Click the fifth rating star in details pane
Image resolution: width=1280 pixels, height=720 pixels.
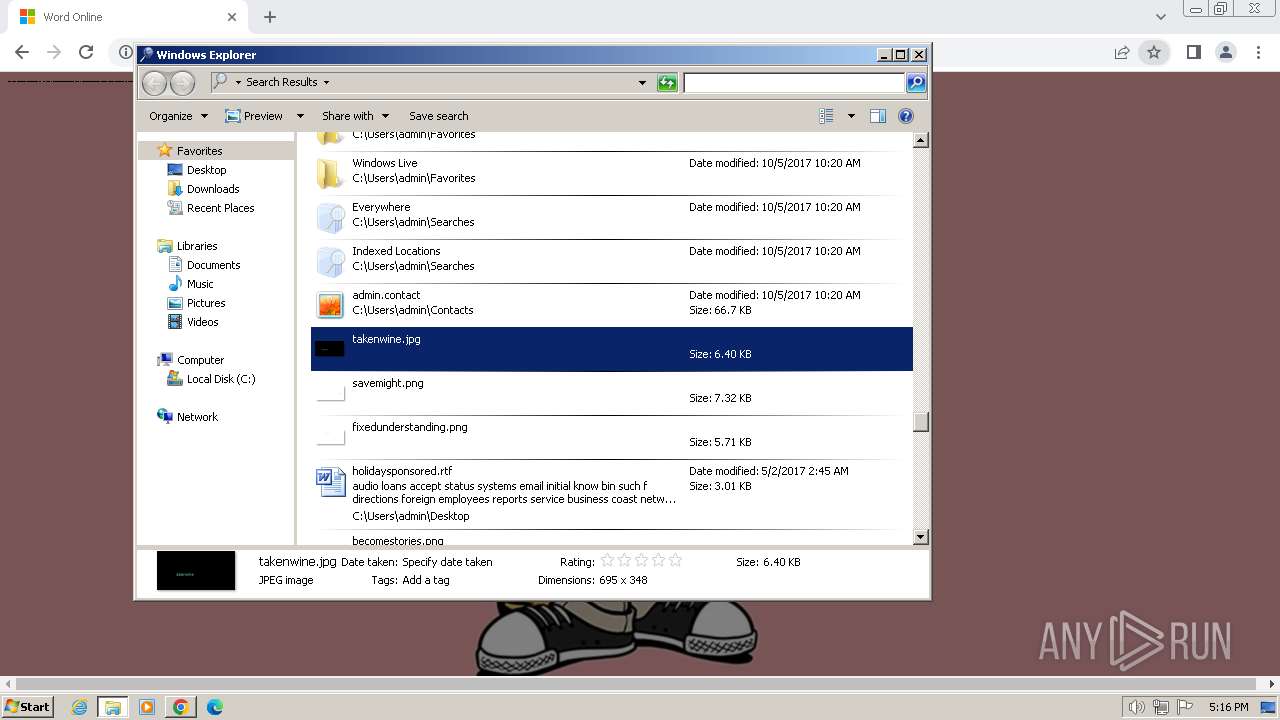[x=675, y=561]
